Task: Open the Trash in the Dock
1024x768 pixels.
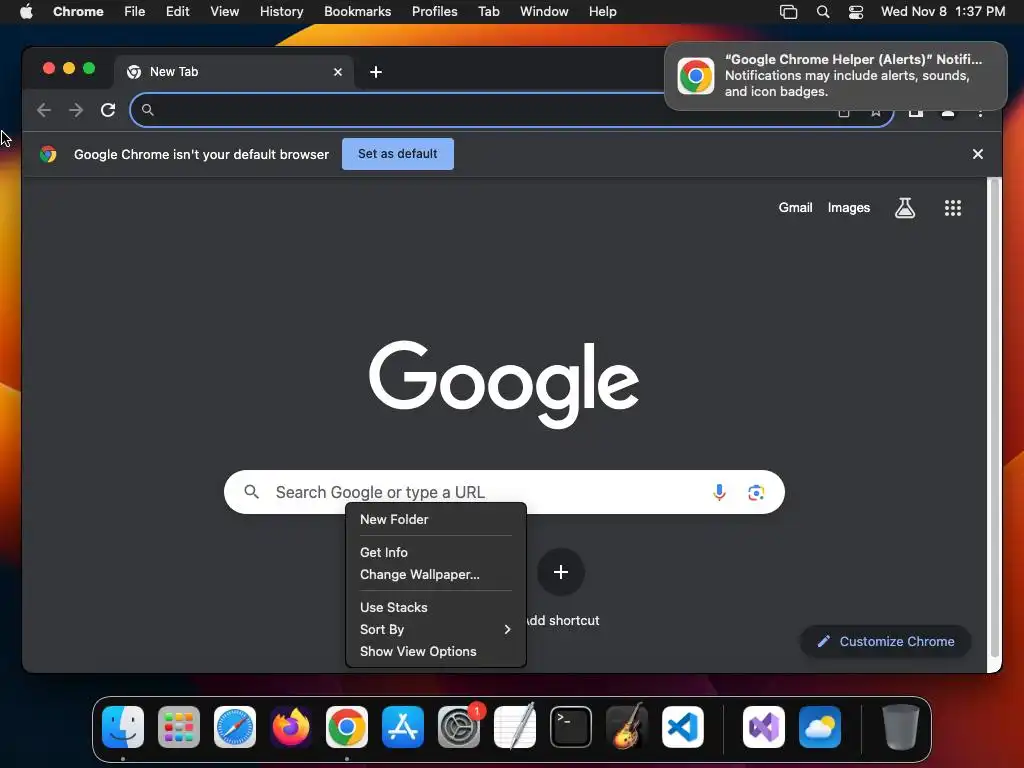Action: click(901, 727)
